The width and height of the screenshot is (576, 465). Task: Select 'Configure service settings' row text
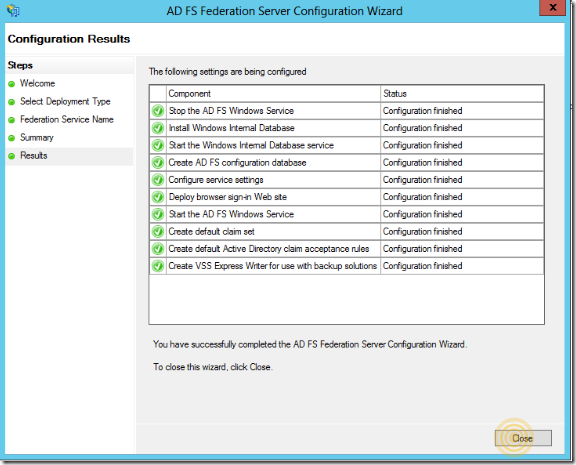coord(216,180)
